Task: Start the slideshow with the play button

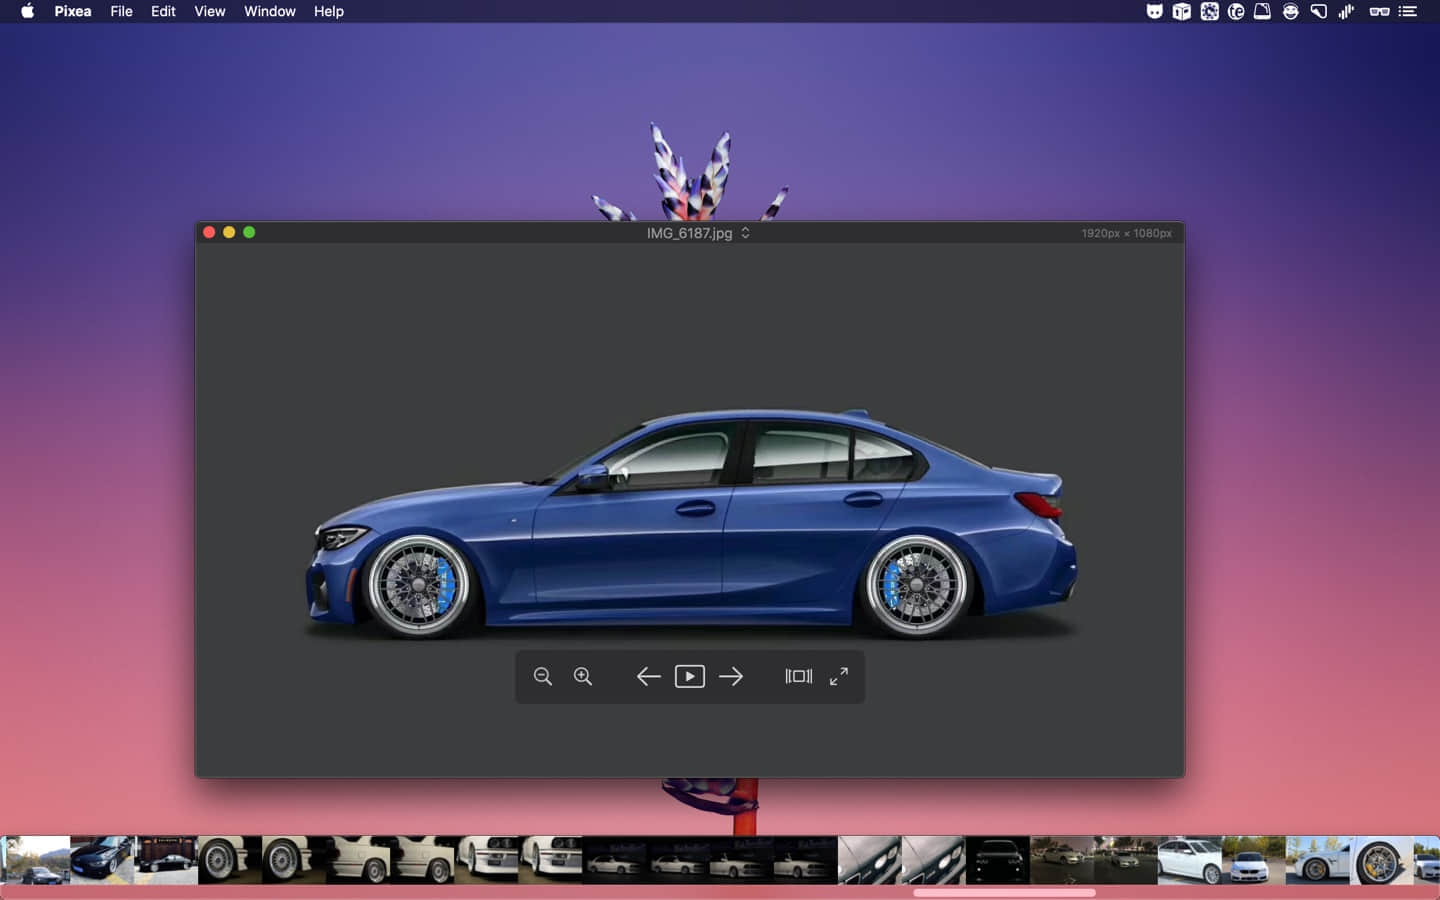Action: (x=690, y=677)
